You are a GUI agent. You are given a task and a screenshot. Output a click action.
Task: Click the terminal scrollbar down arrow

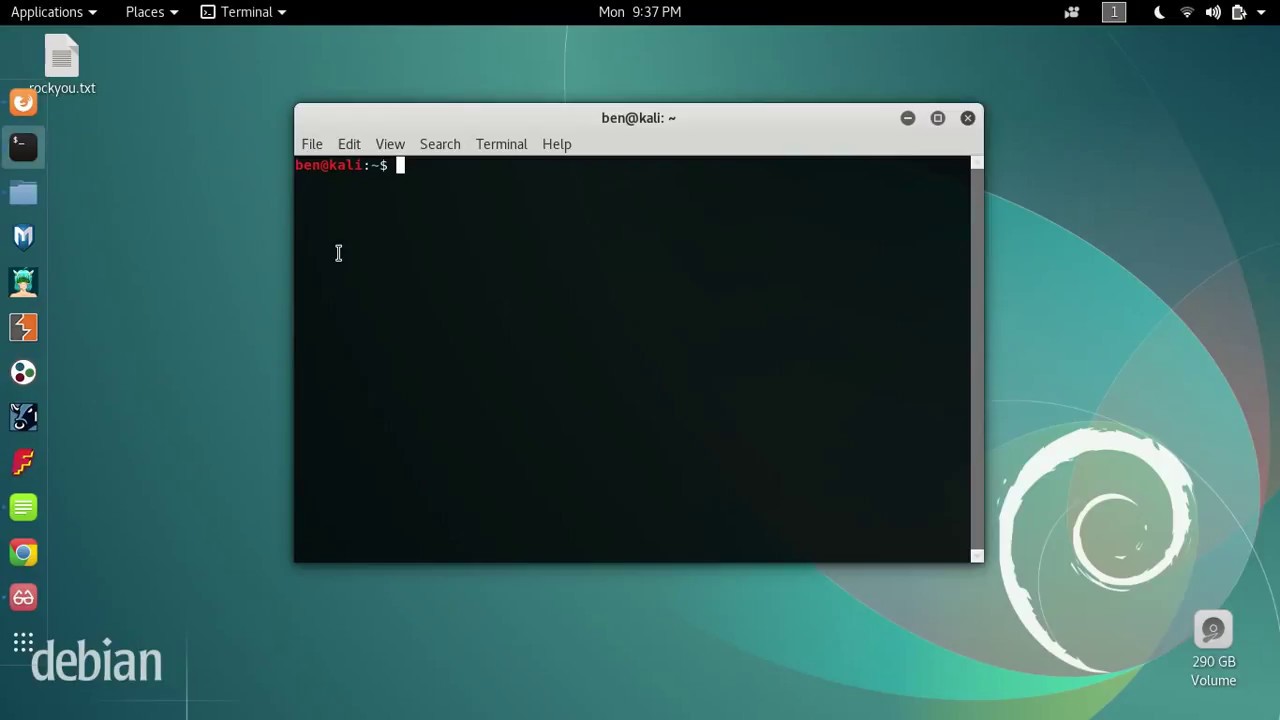point(977,556)
